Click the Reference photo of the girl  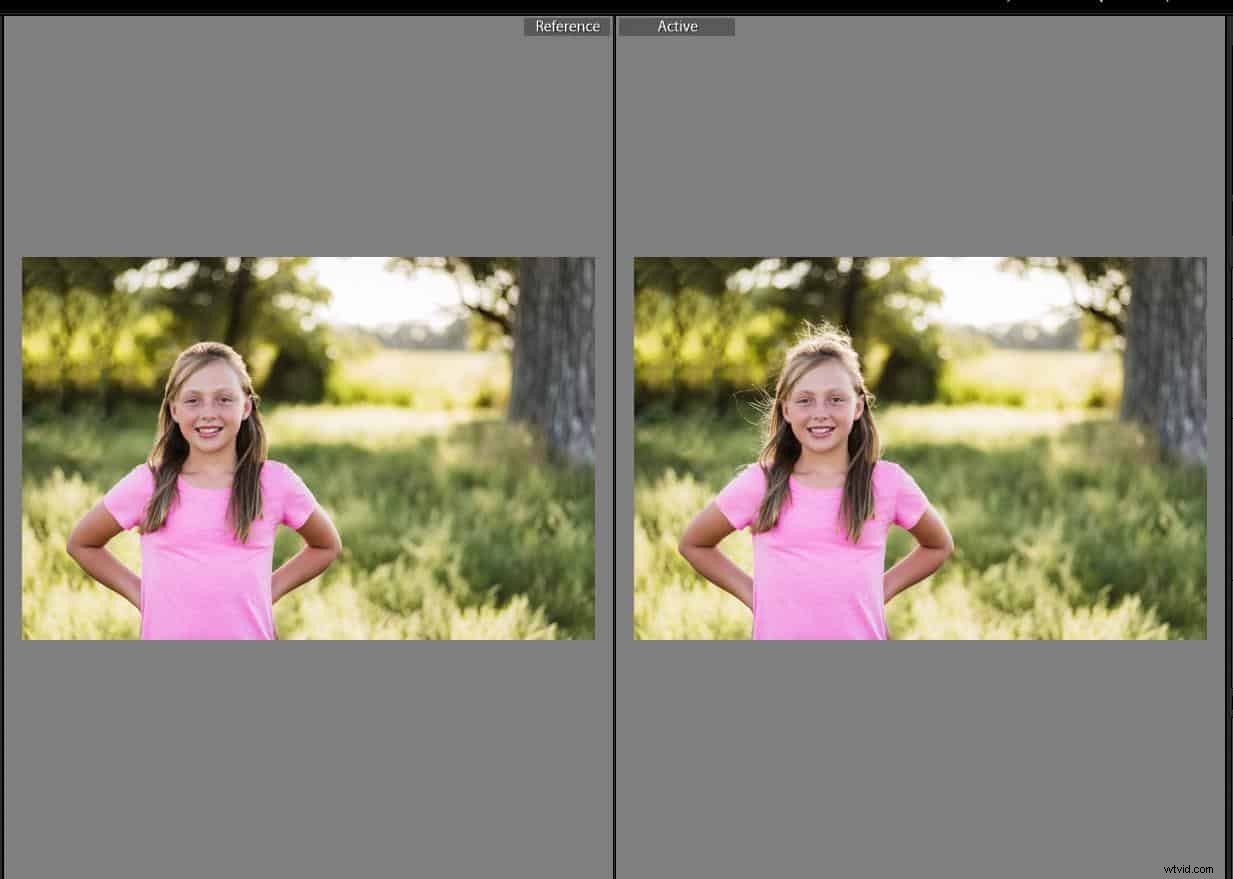pos(308,448)
